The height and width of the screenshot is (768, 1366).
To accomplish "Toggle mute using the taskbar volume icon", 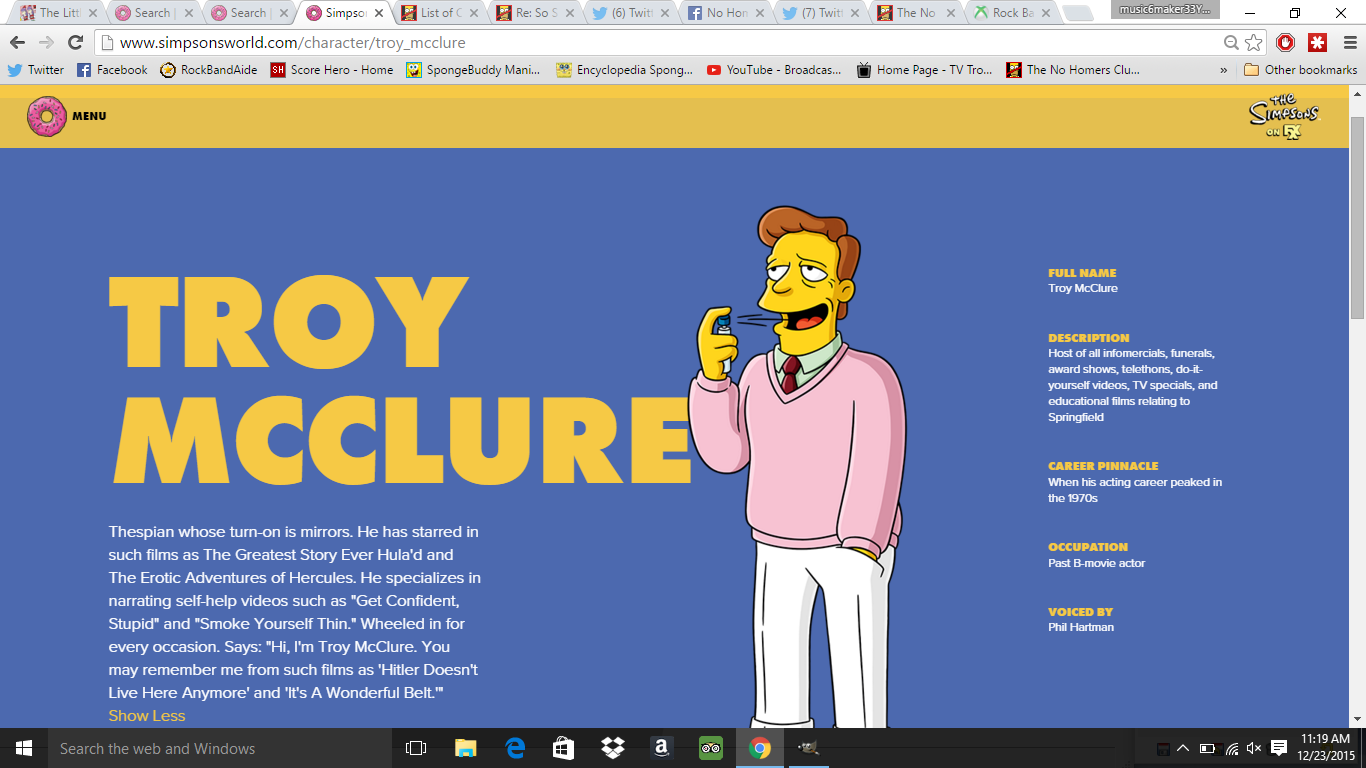I will [1254, 748].
